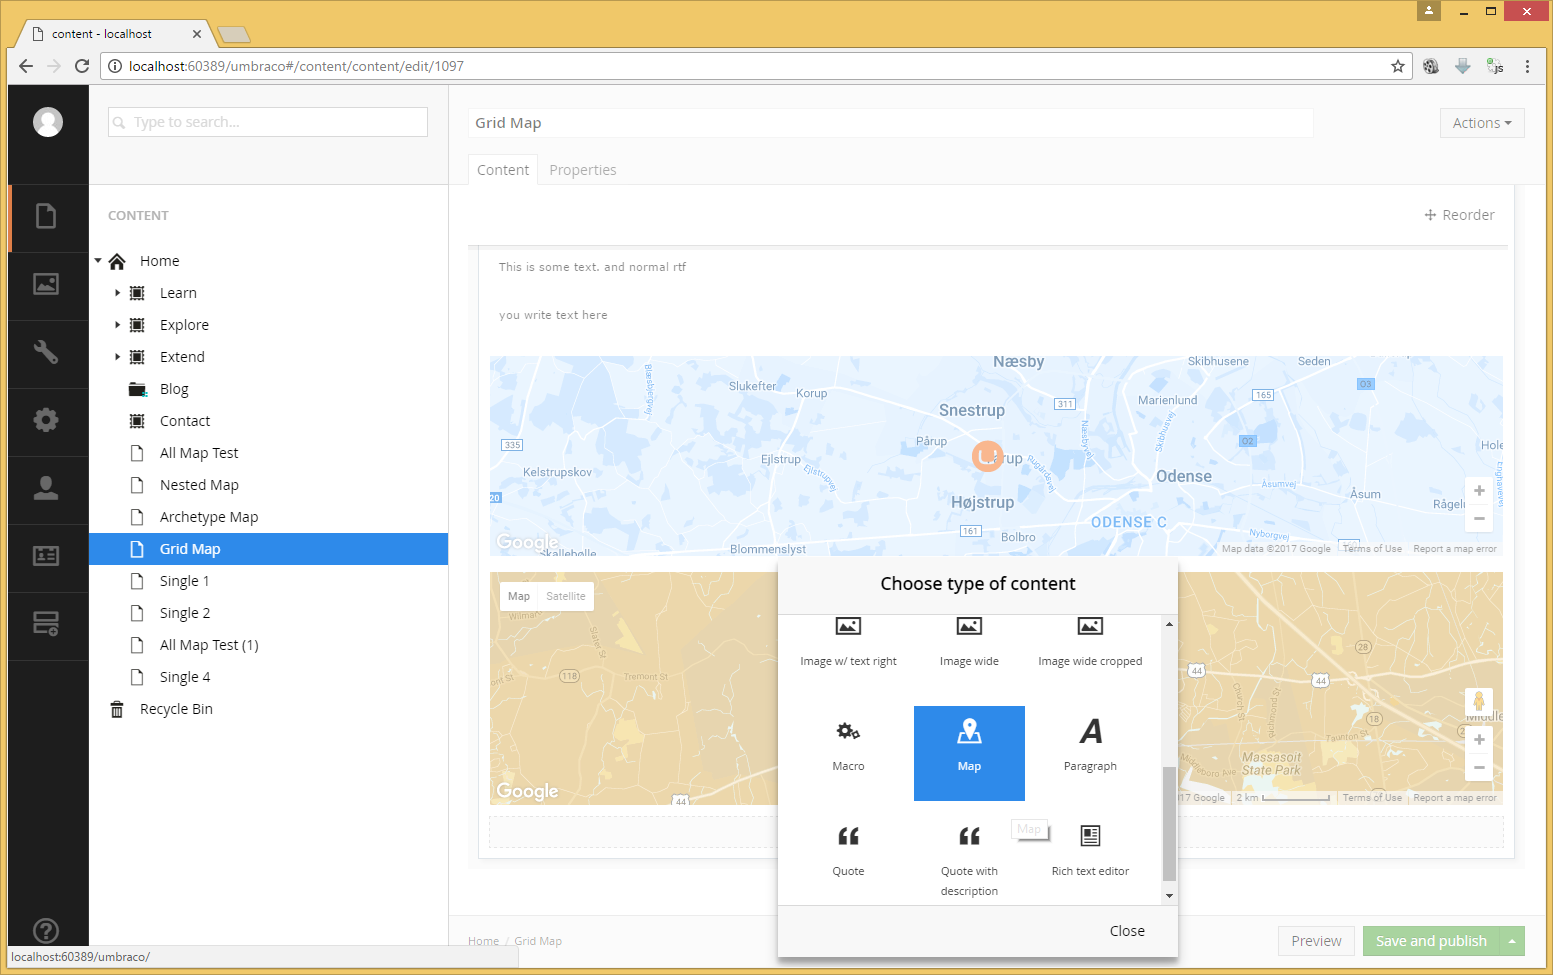
Task: Open the Media section icon in sidebar
Action: (46, 285)
